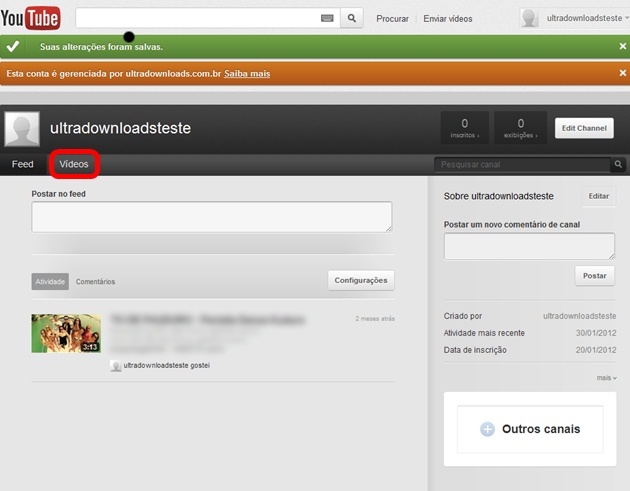
Task: Open the liked video thumbnail
Action: [x=66, y=333]
